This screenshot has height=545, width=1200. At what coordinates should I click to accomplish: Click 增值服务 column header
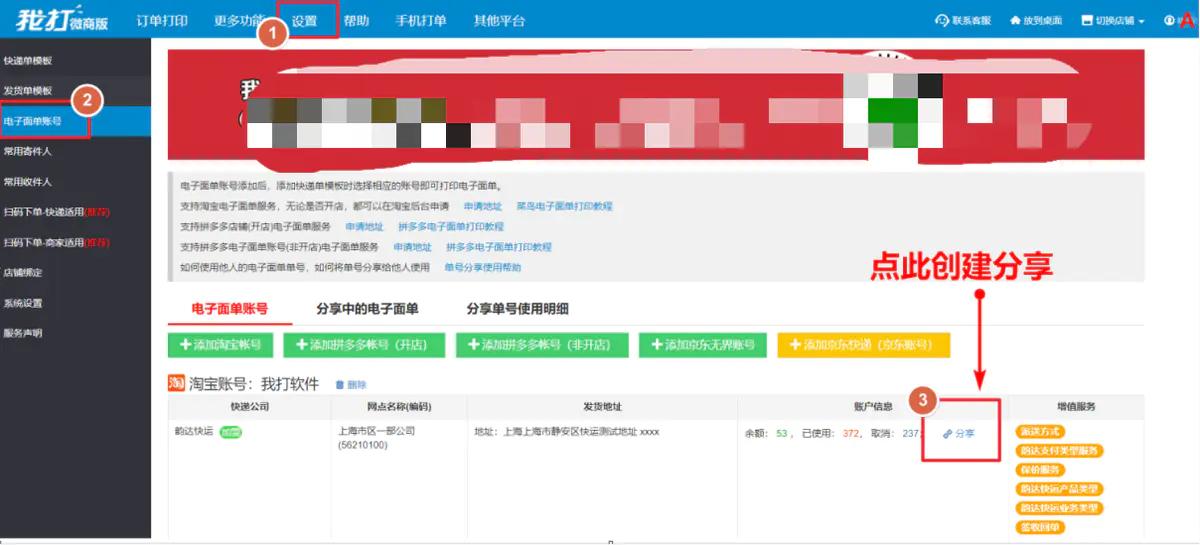tap(1077, 407)
